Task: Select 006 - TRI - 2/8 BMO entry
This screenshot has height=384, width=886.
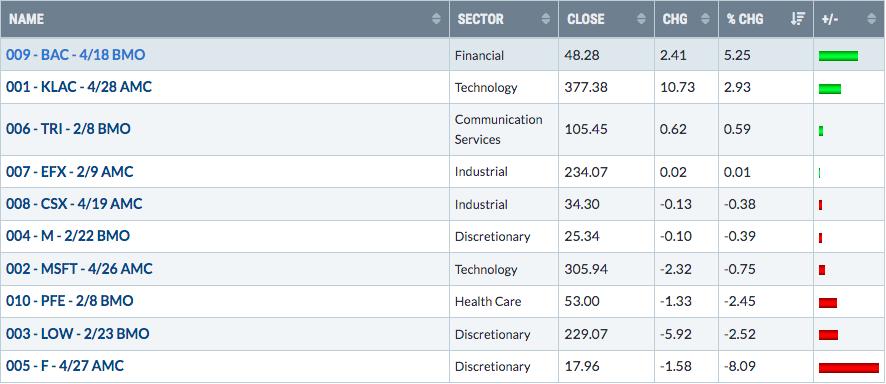Action: coord(68,129)
